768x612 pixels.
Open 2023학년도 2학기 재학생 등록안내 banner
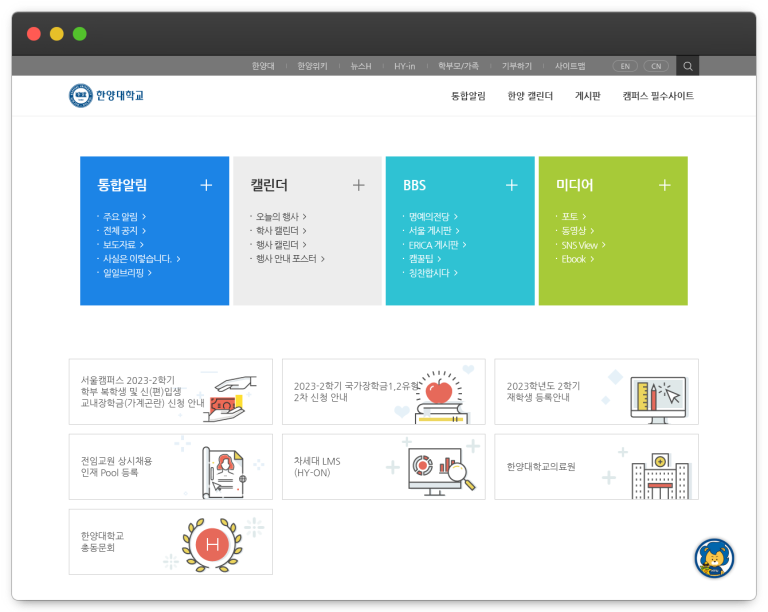(596, 392)
